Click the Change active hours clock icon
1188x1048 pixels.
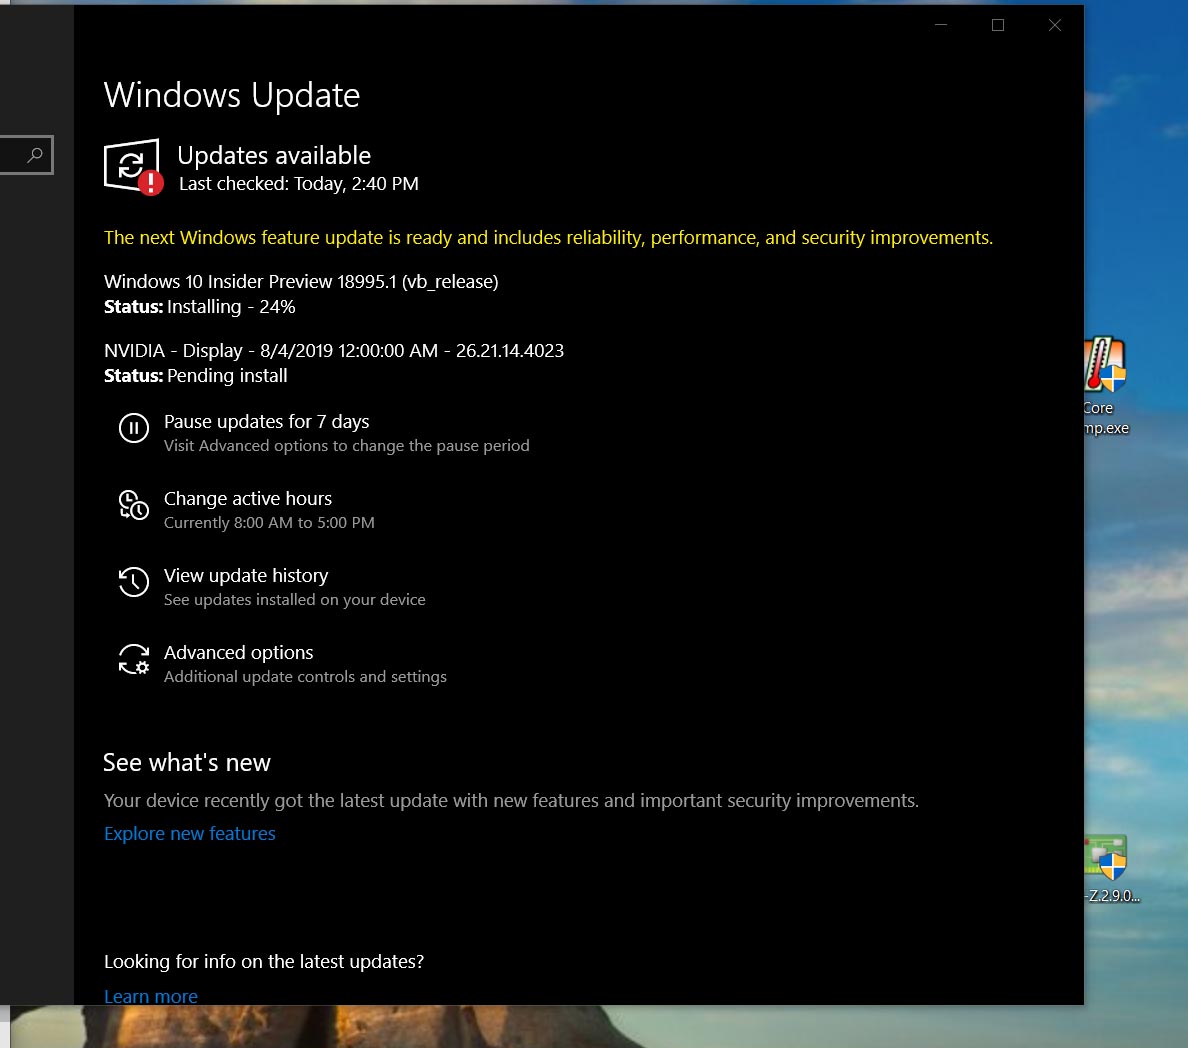click(x=134, y=505)
